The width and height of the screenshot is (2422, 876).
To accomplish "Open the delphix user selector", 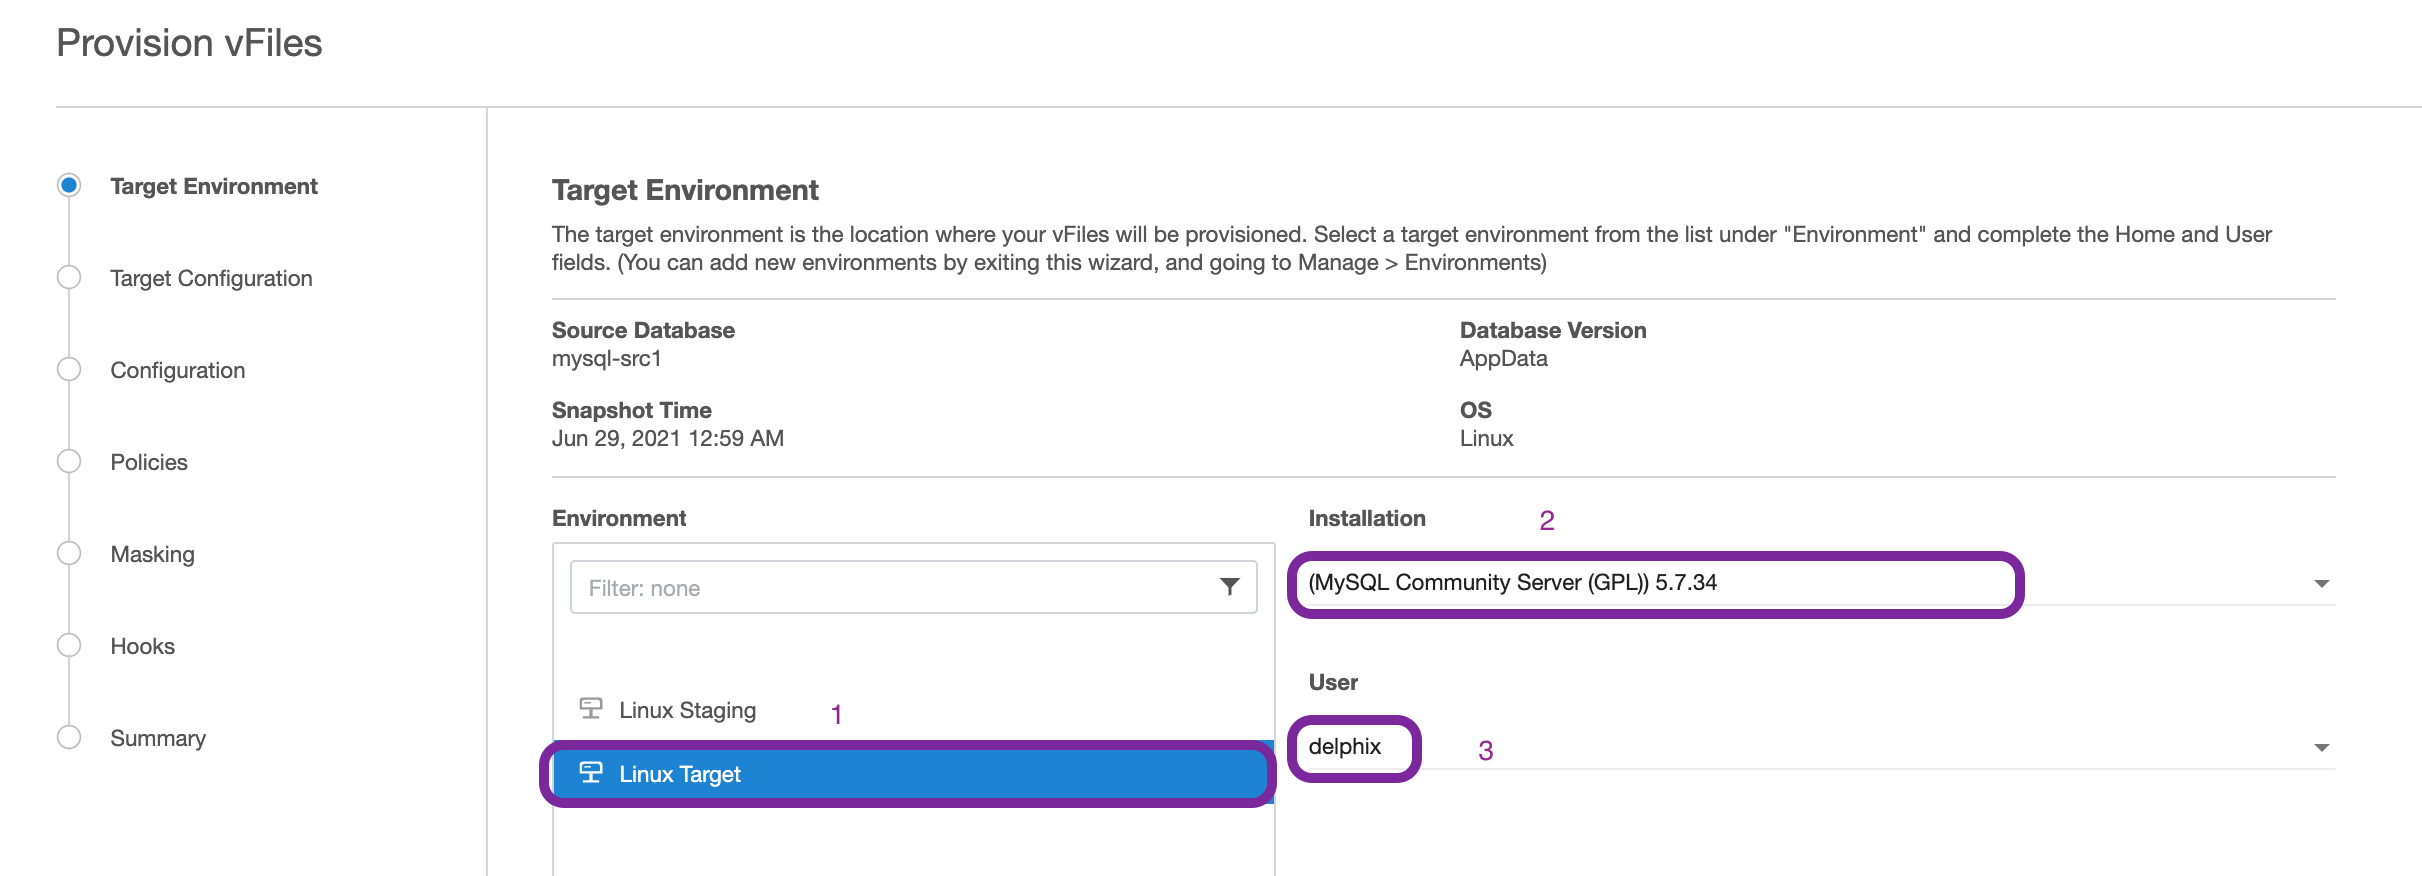I will pyautogui.click(x=1346, y=747).
